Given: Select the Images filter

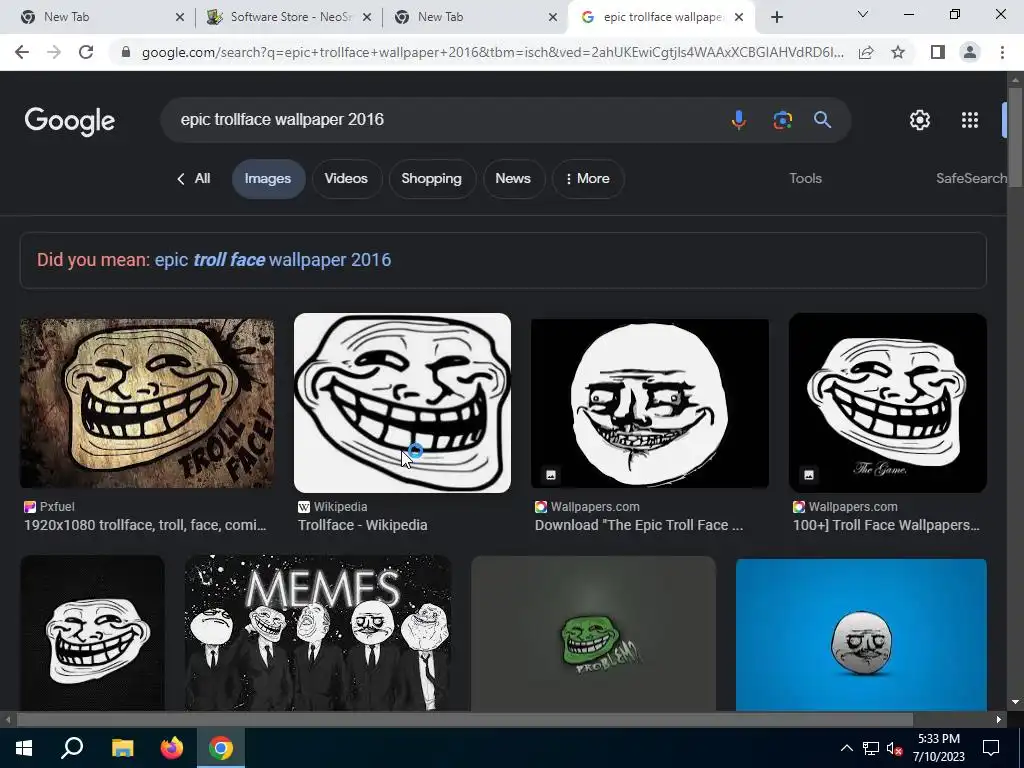Looking at the screenshot, I should (x=268, y=179).
